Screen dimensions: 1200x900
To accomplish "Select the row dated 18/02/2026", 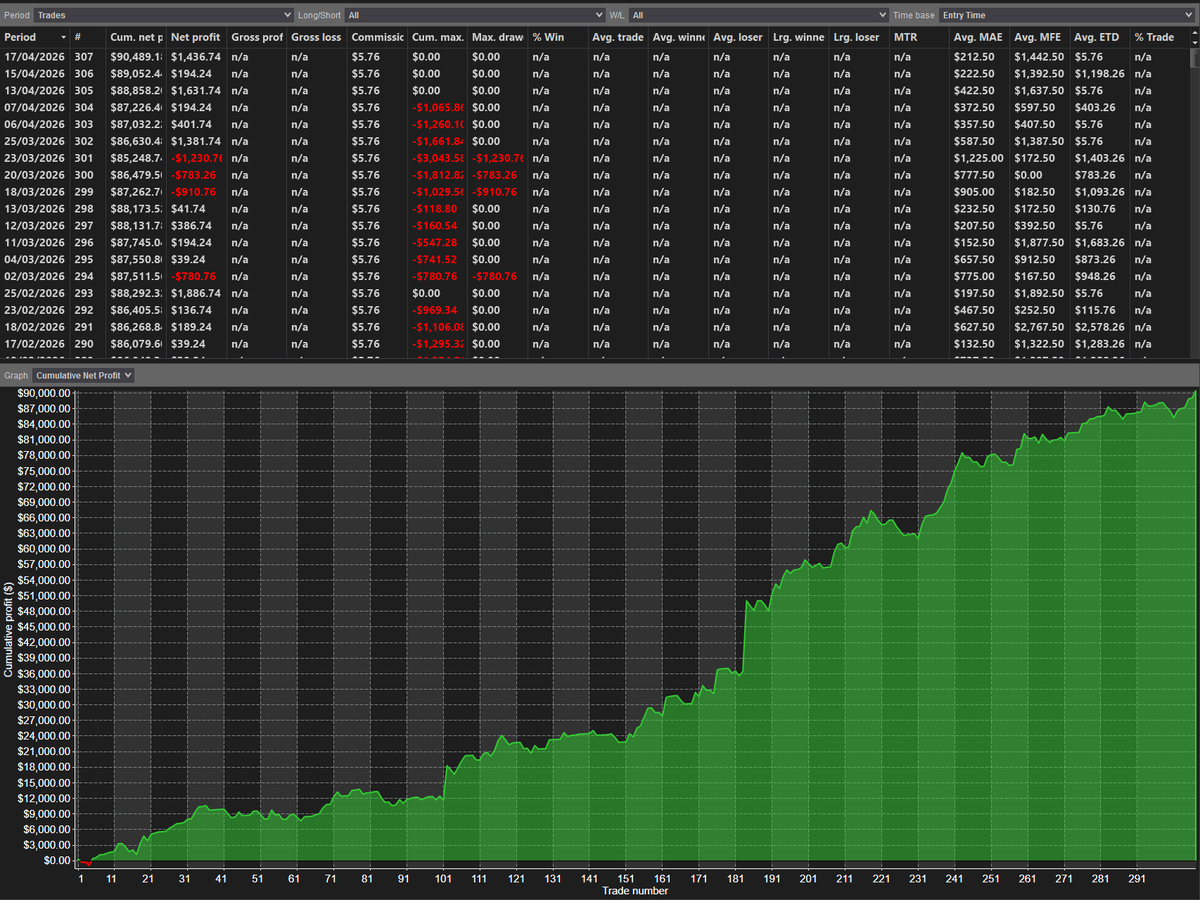I will [x=595, y=327].
